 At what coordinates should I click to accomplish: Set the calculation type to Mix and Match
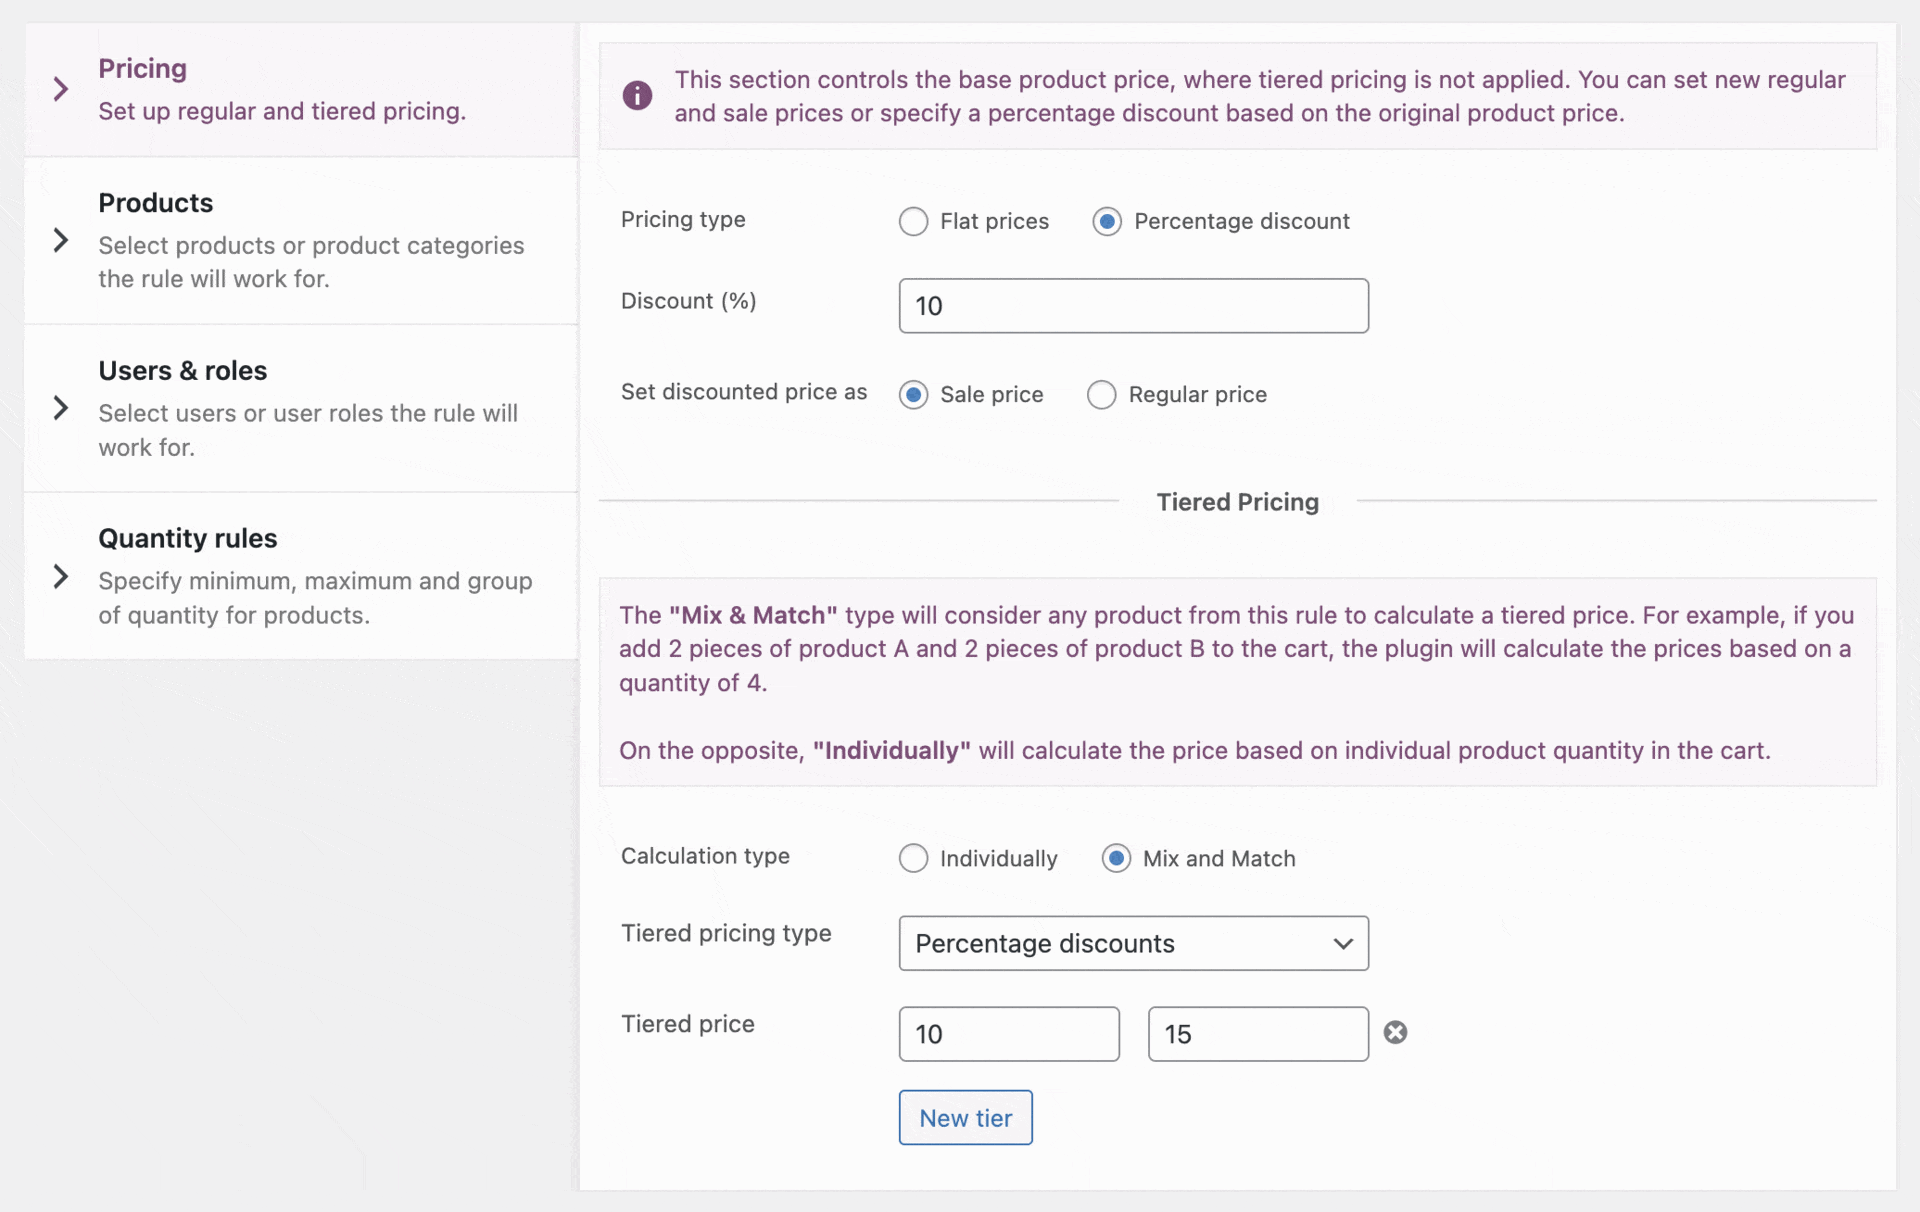(1116, 858)
